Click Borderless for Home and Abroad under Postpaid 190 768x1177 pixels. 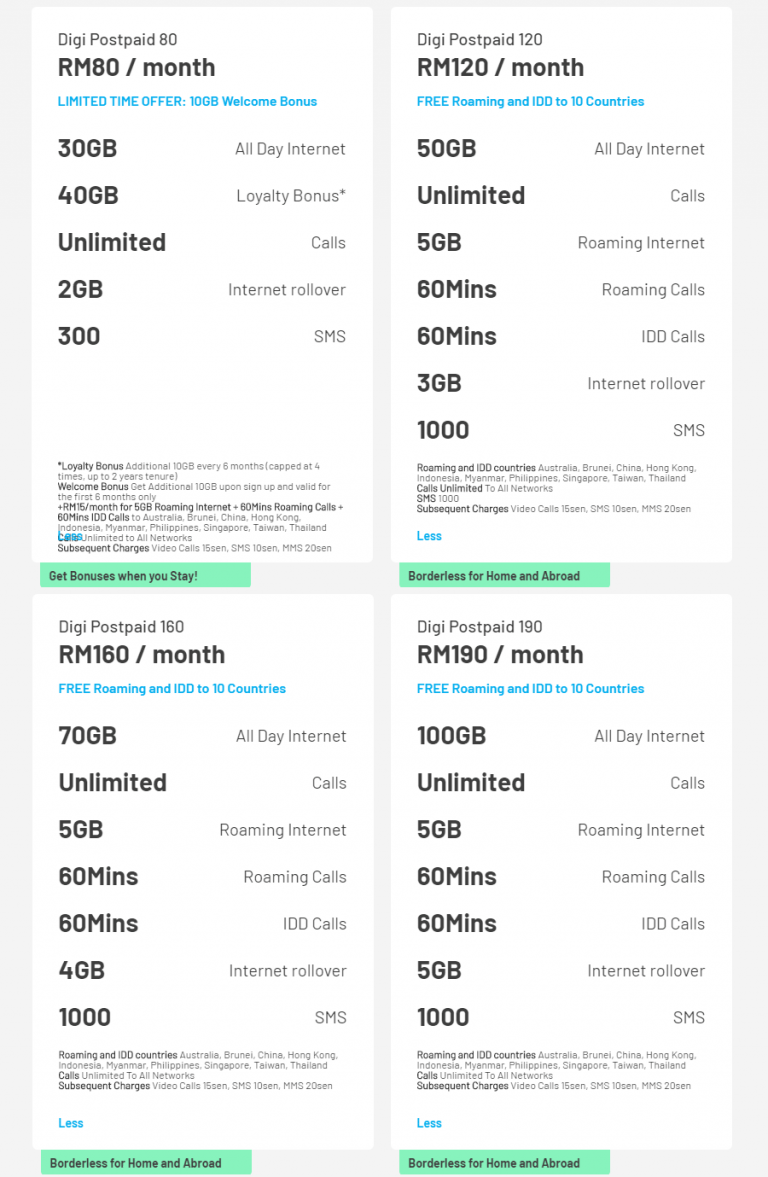tap(504, 1162)
